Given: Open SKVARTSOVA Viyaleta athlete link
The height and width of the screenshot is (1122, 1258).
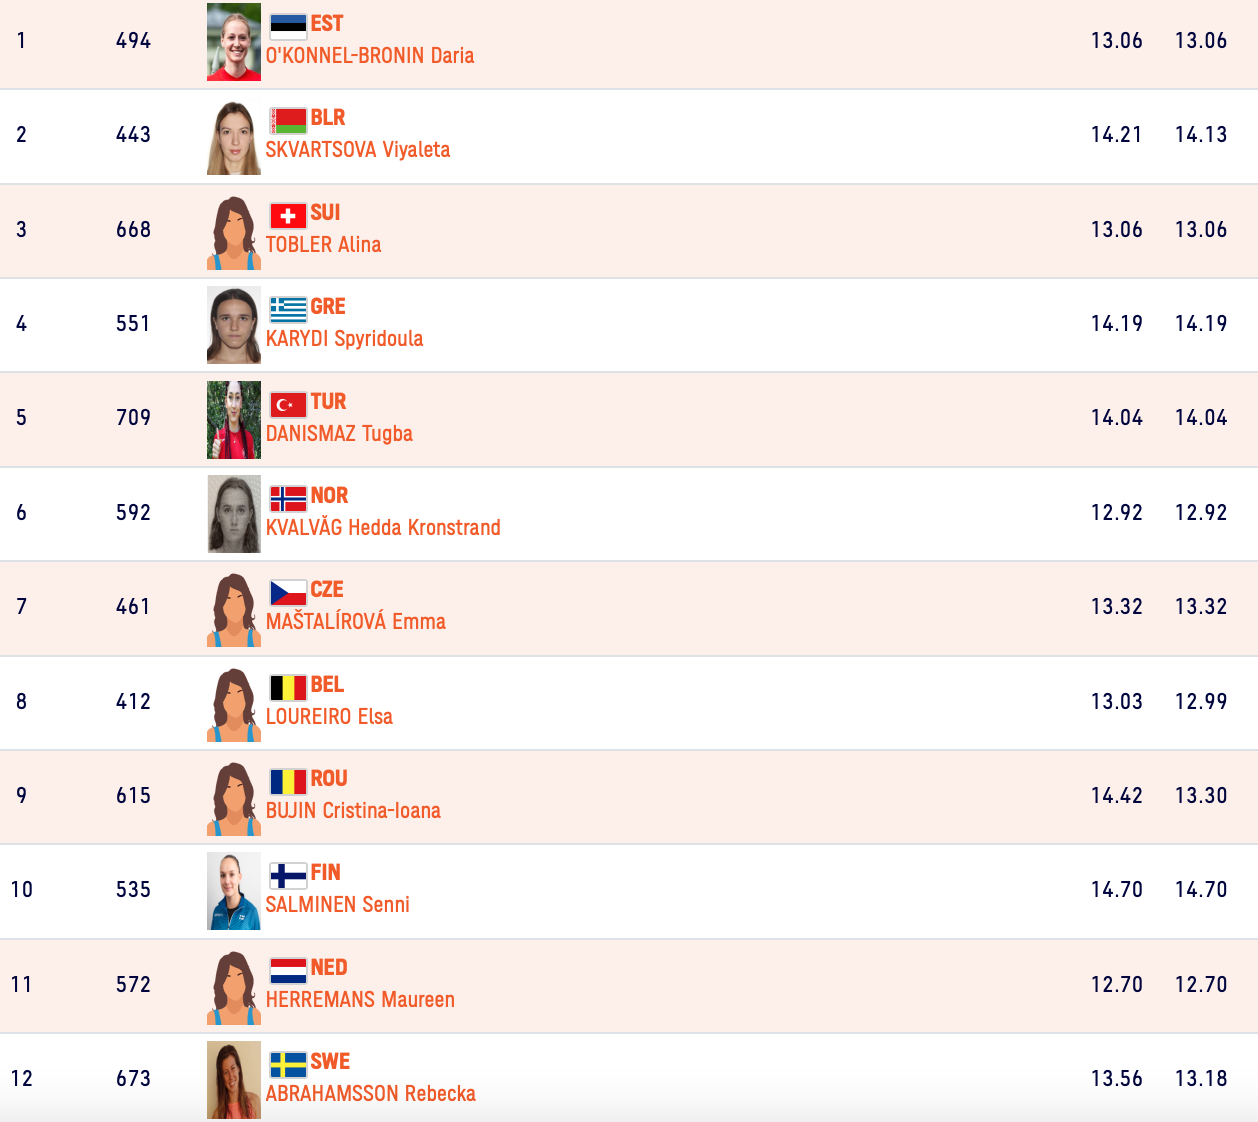Looking at the screenshot, I should [x=358, y=150].
